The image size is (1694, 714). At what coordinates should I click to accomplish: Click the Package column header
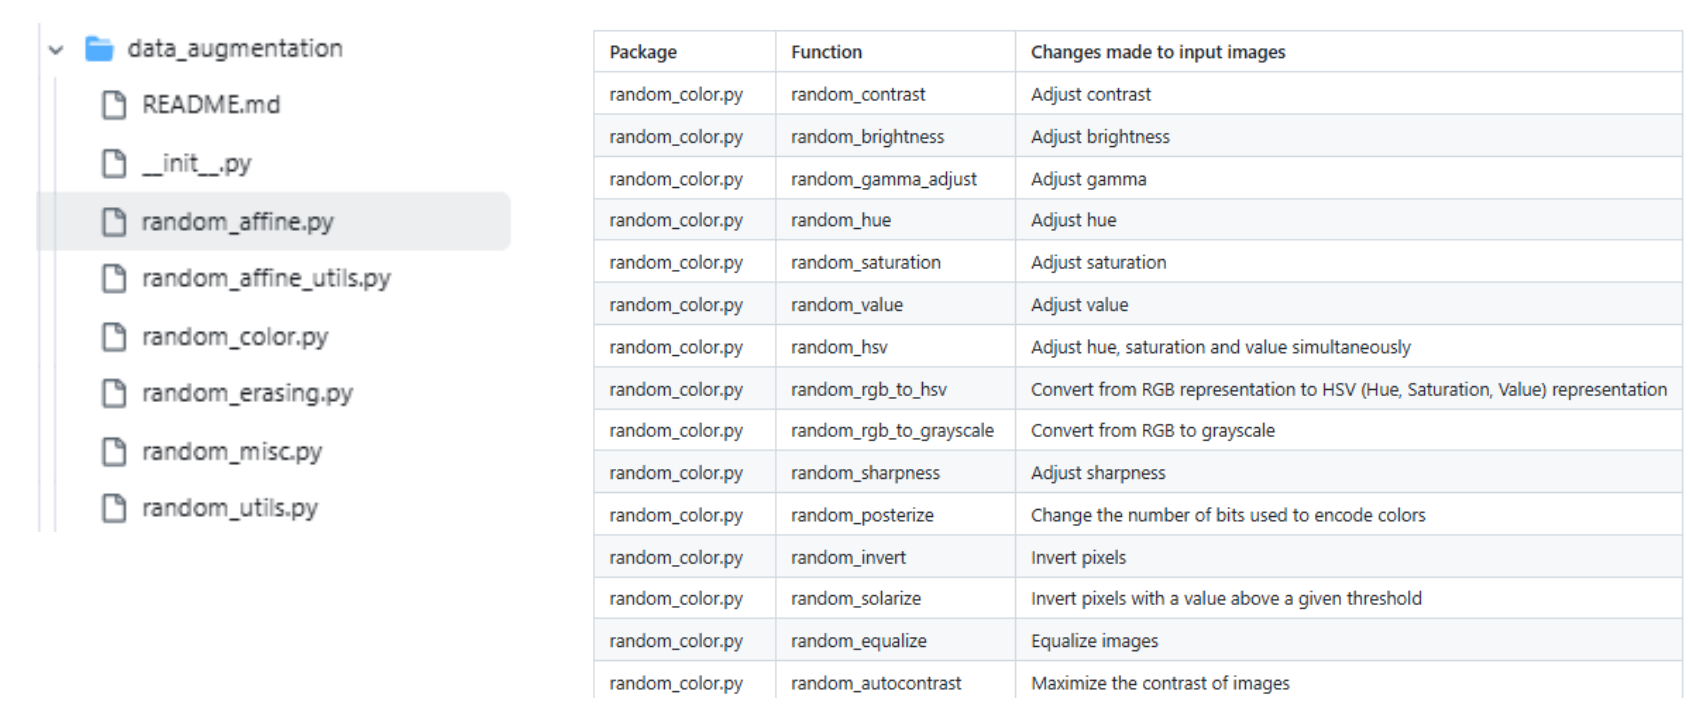coord(643,52)
